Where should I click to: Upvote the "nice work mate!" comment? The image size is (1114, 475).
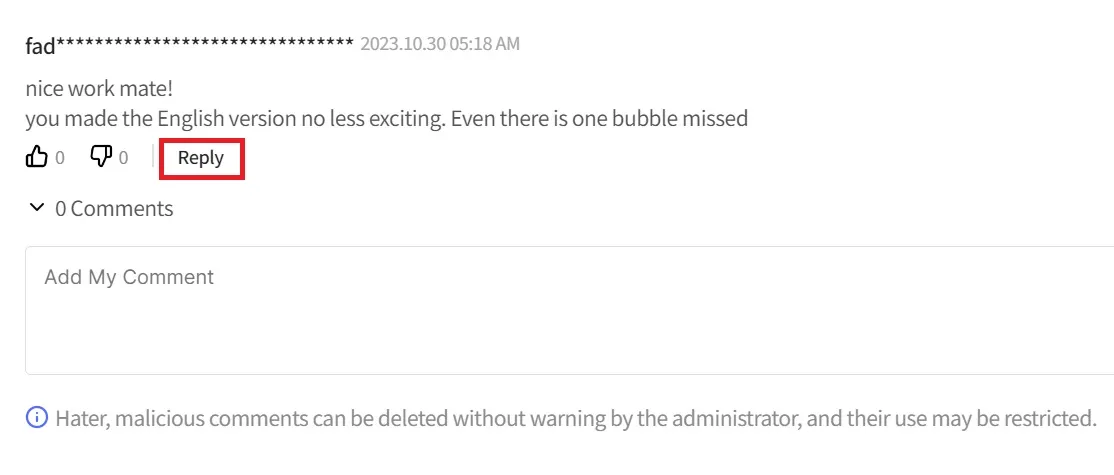click(36, 157)
